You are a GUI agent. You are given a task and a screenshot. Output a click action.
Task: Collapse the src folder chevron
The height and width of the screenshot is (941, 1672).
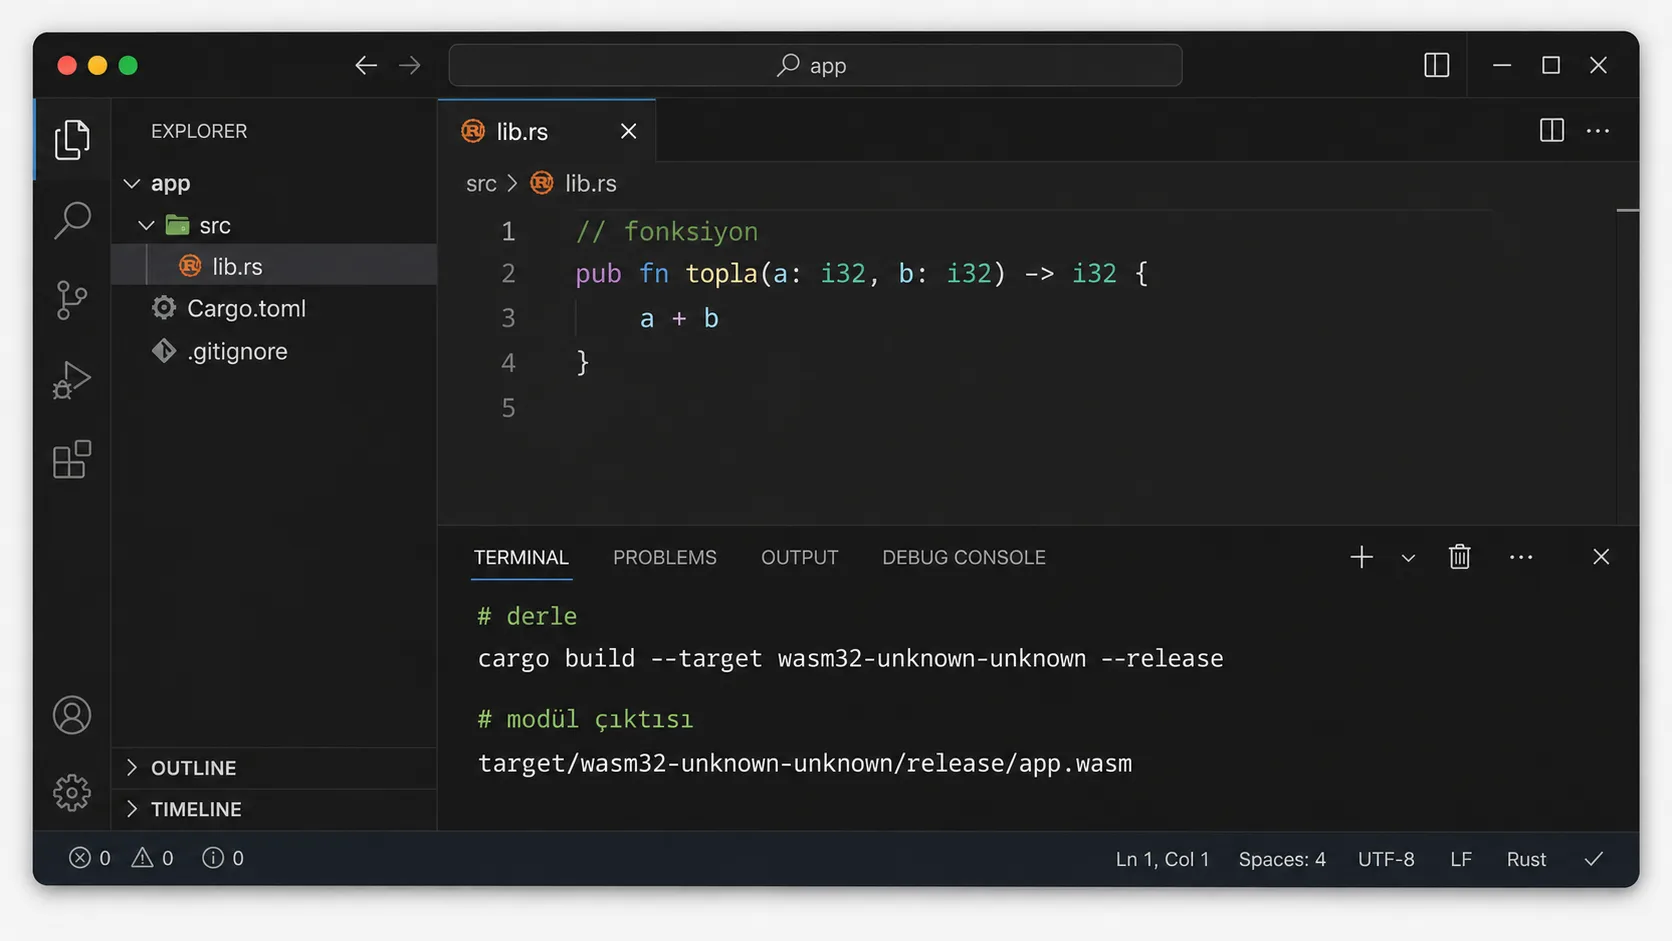click(x=146, y=226)
